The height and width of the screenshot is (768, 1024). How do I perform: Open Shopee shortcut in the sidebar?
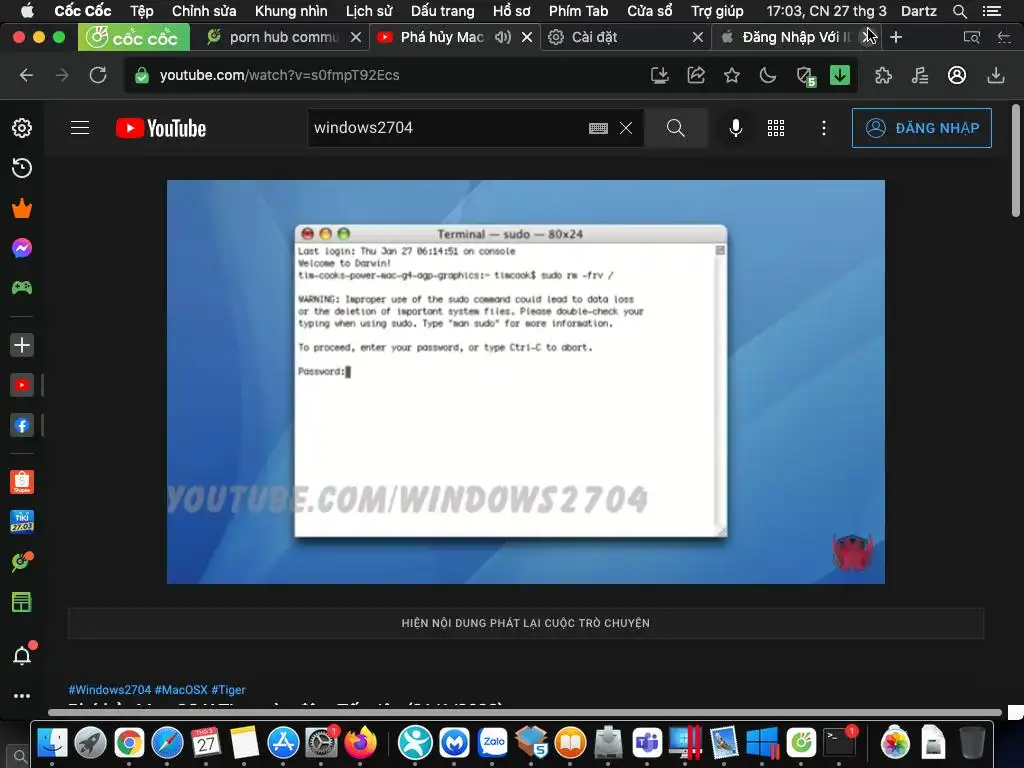pos(22,482)
